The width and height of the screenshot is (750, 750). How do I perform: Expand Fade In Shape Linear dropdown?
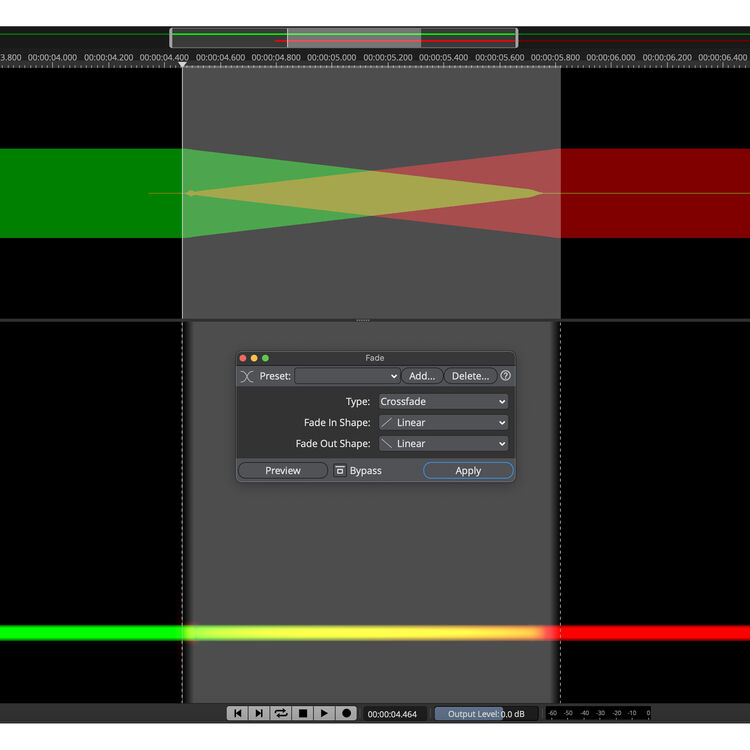tap(443, 422)
